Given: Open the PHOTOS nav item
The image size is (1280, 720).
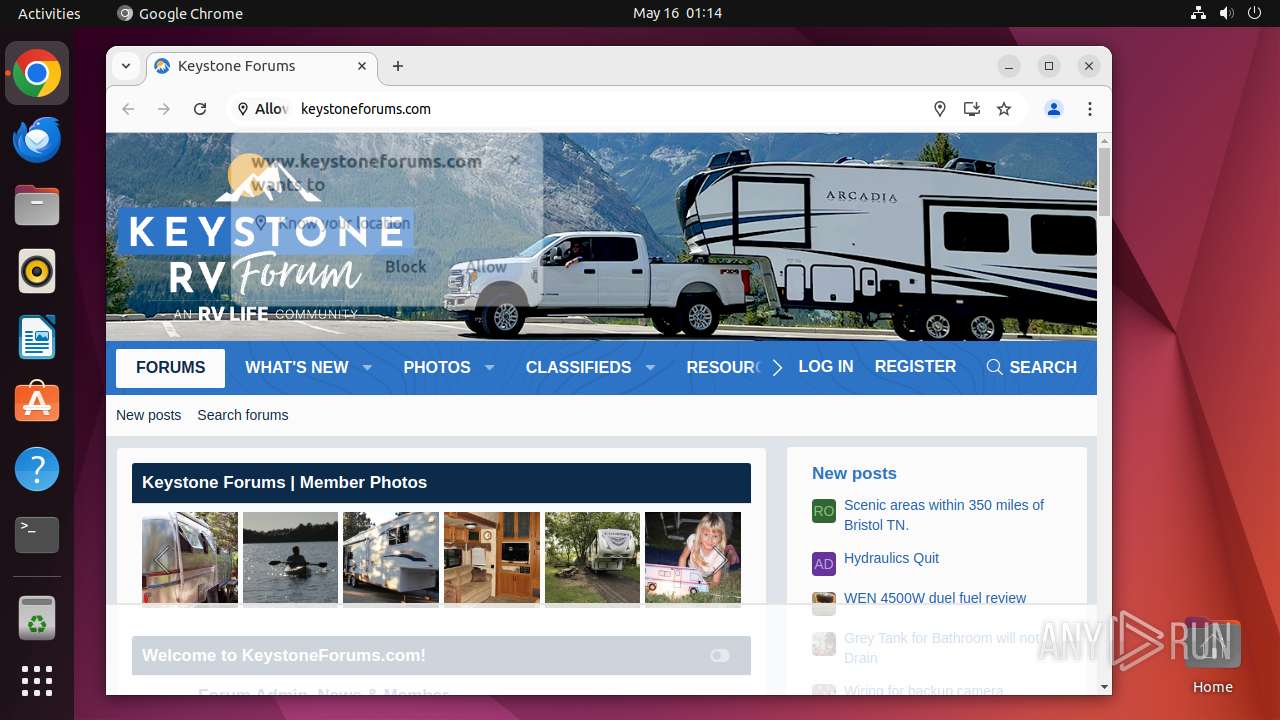Looking at the screenshot, I should pyautogui.click(x=437, y=368).
